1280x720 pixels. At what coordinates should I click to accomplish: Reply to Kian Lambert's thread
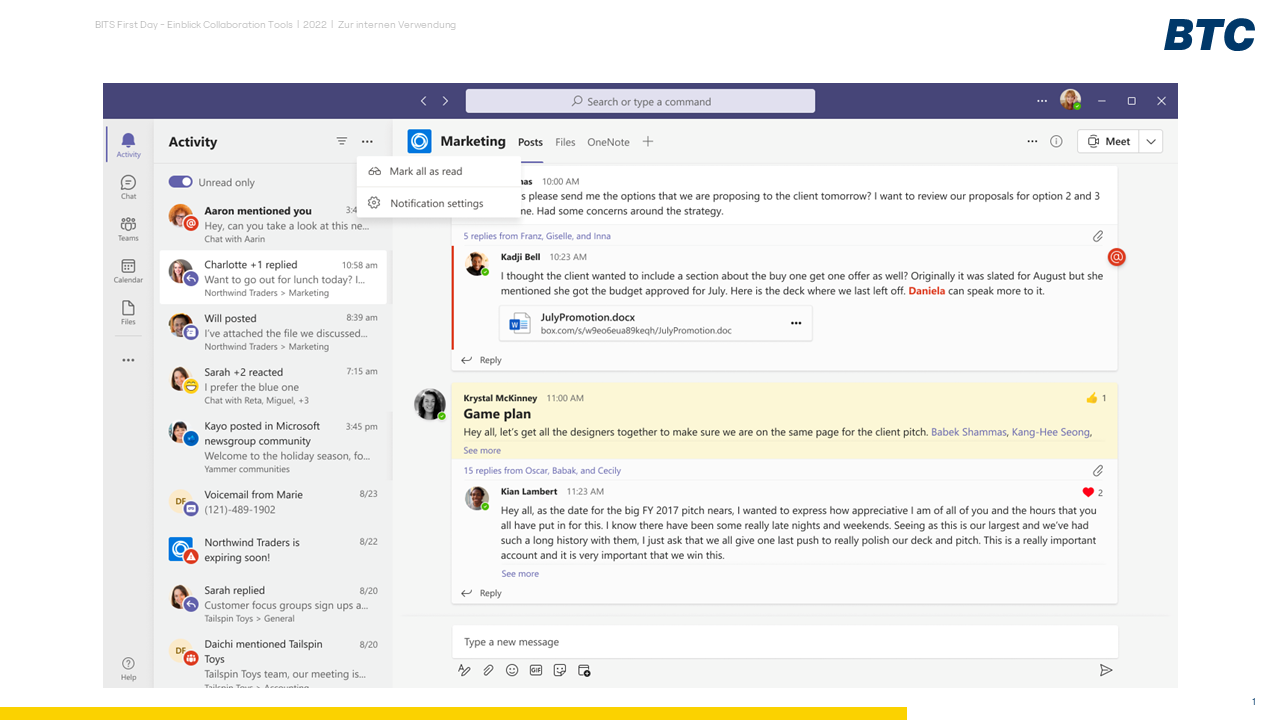coord(481,593)
